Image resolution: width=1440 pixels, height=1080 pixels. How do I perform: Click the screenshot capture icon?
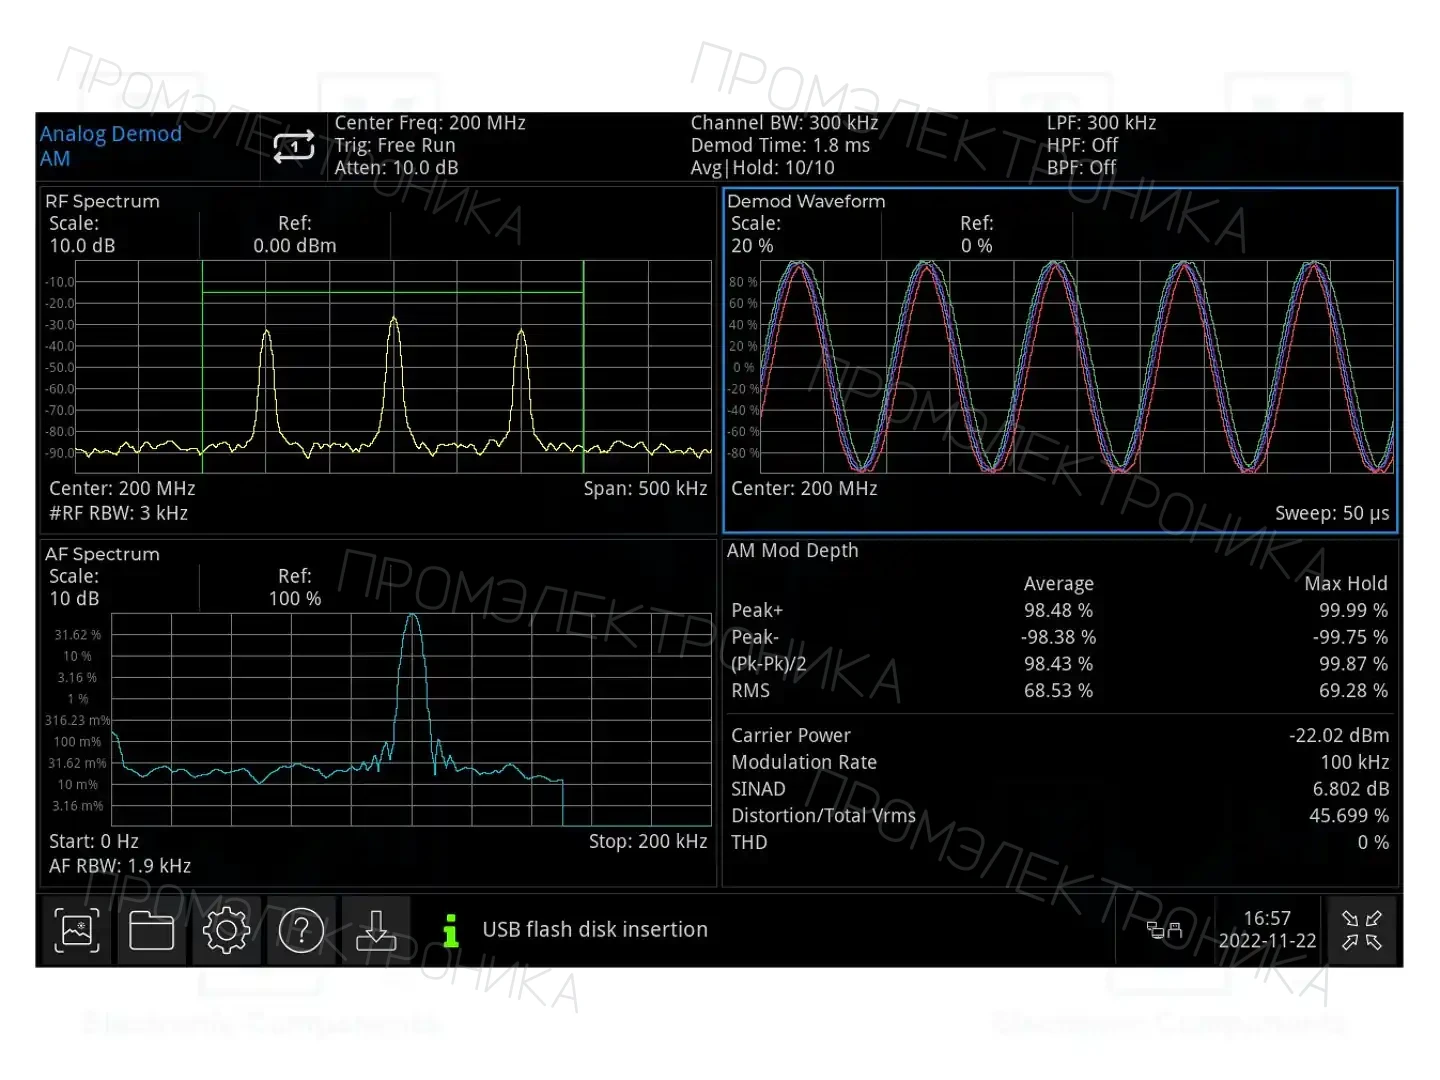pos(77,930)
